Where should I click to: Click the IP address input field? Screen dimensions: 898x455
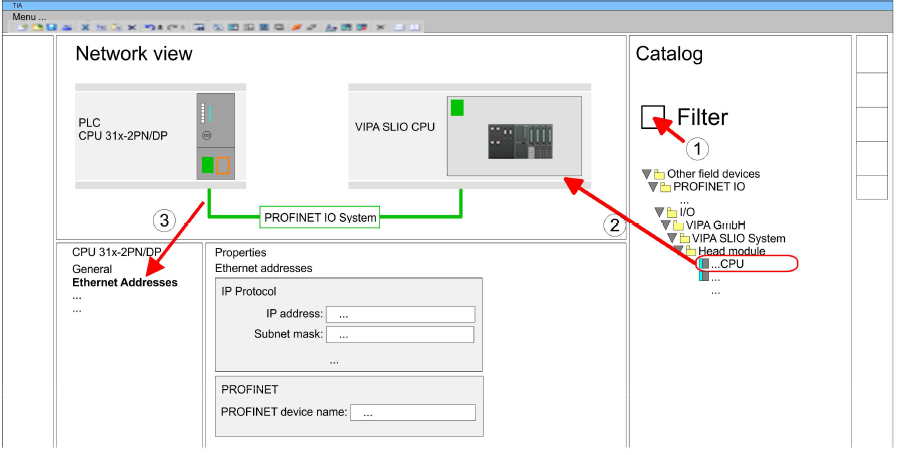(x=400, y=315)
